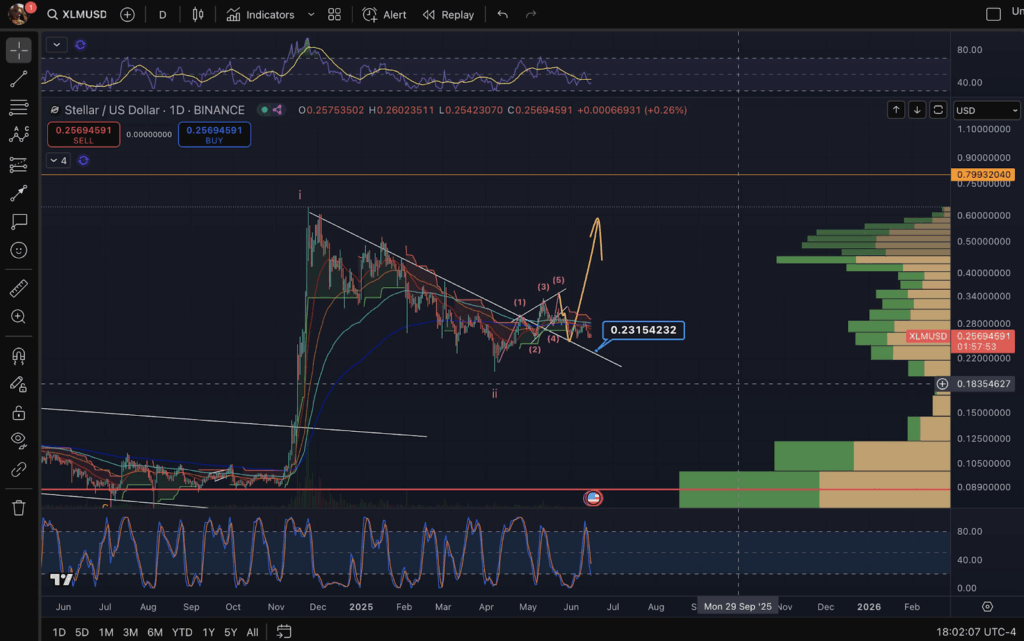
Task: Click the circle icon next to indicator count 4
Action: [83, 161]
